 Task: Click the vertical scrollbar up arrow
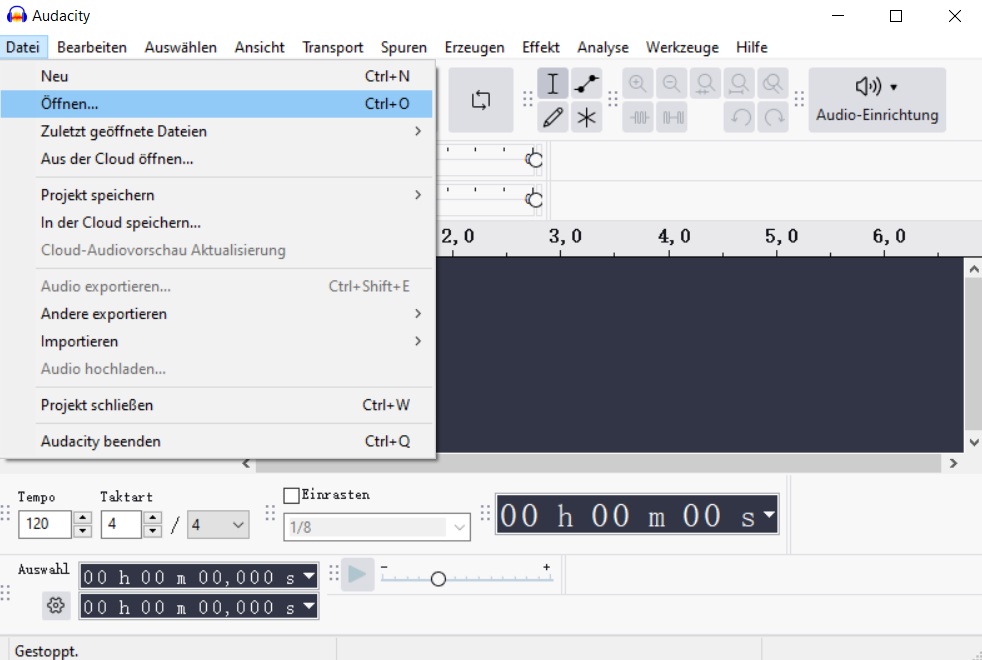[973, 269]
